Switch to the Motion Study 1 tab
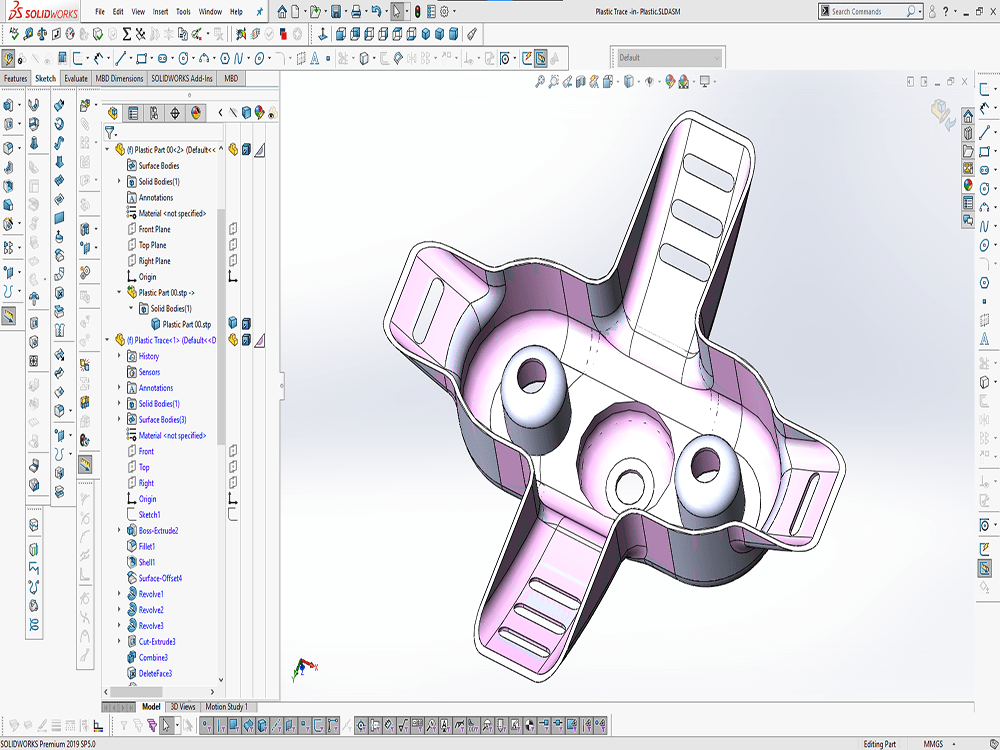This screenshot has width=1000, height=750. coord(226,707)
